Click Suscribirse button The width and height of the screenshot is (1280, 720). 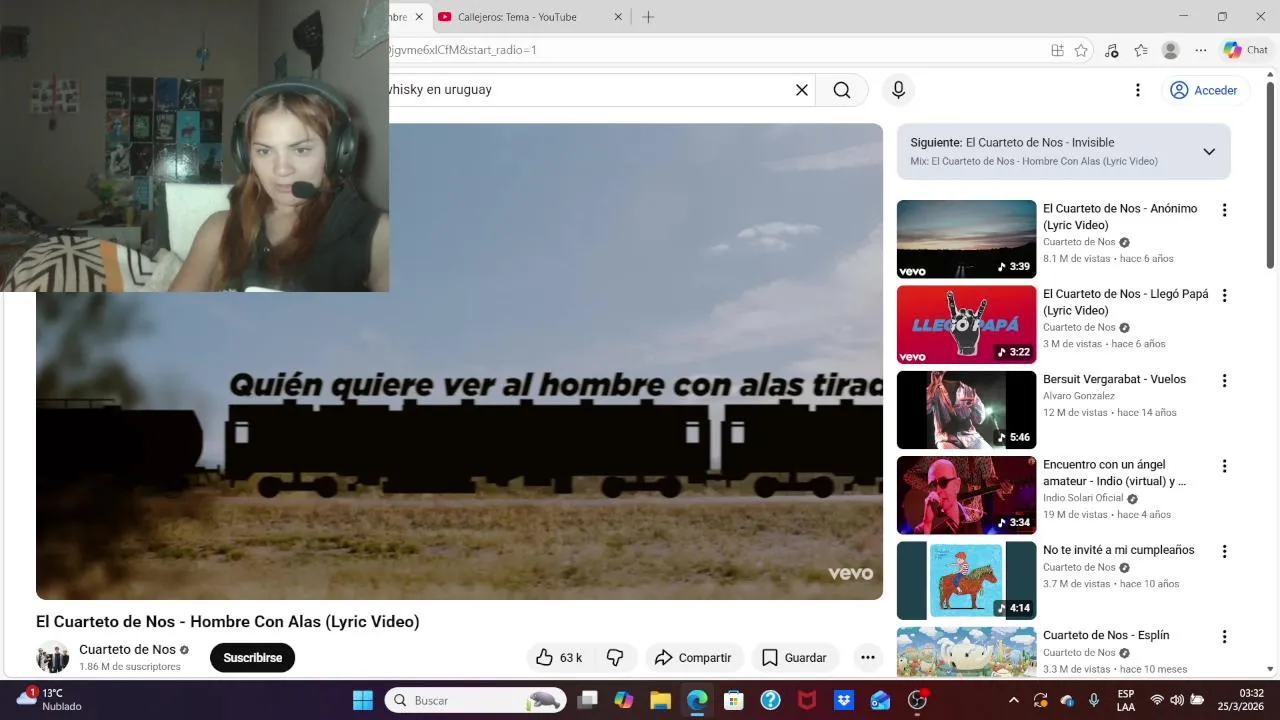[252, 658]
